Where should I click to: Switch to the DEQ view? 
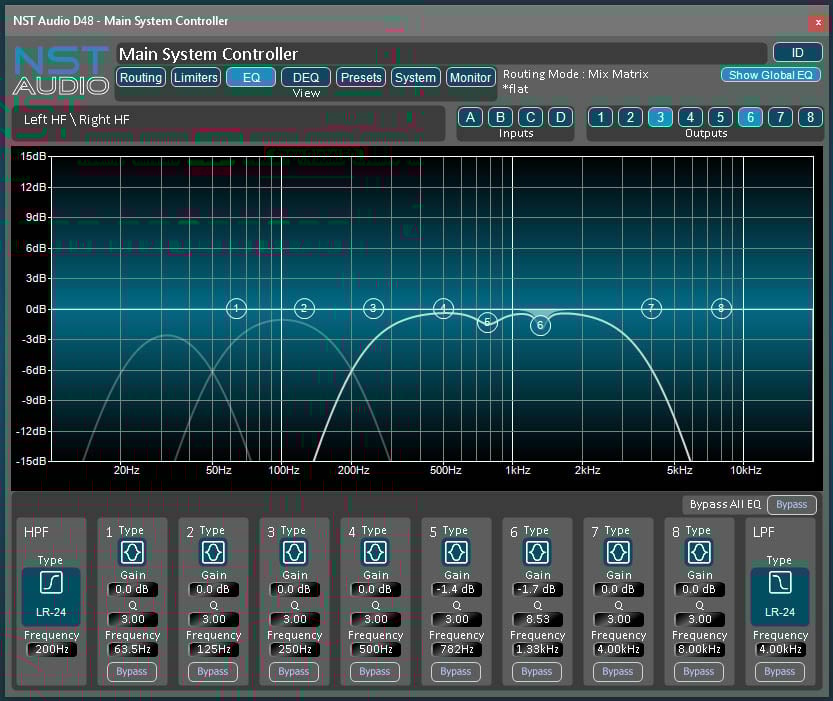point(305,77)
